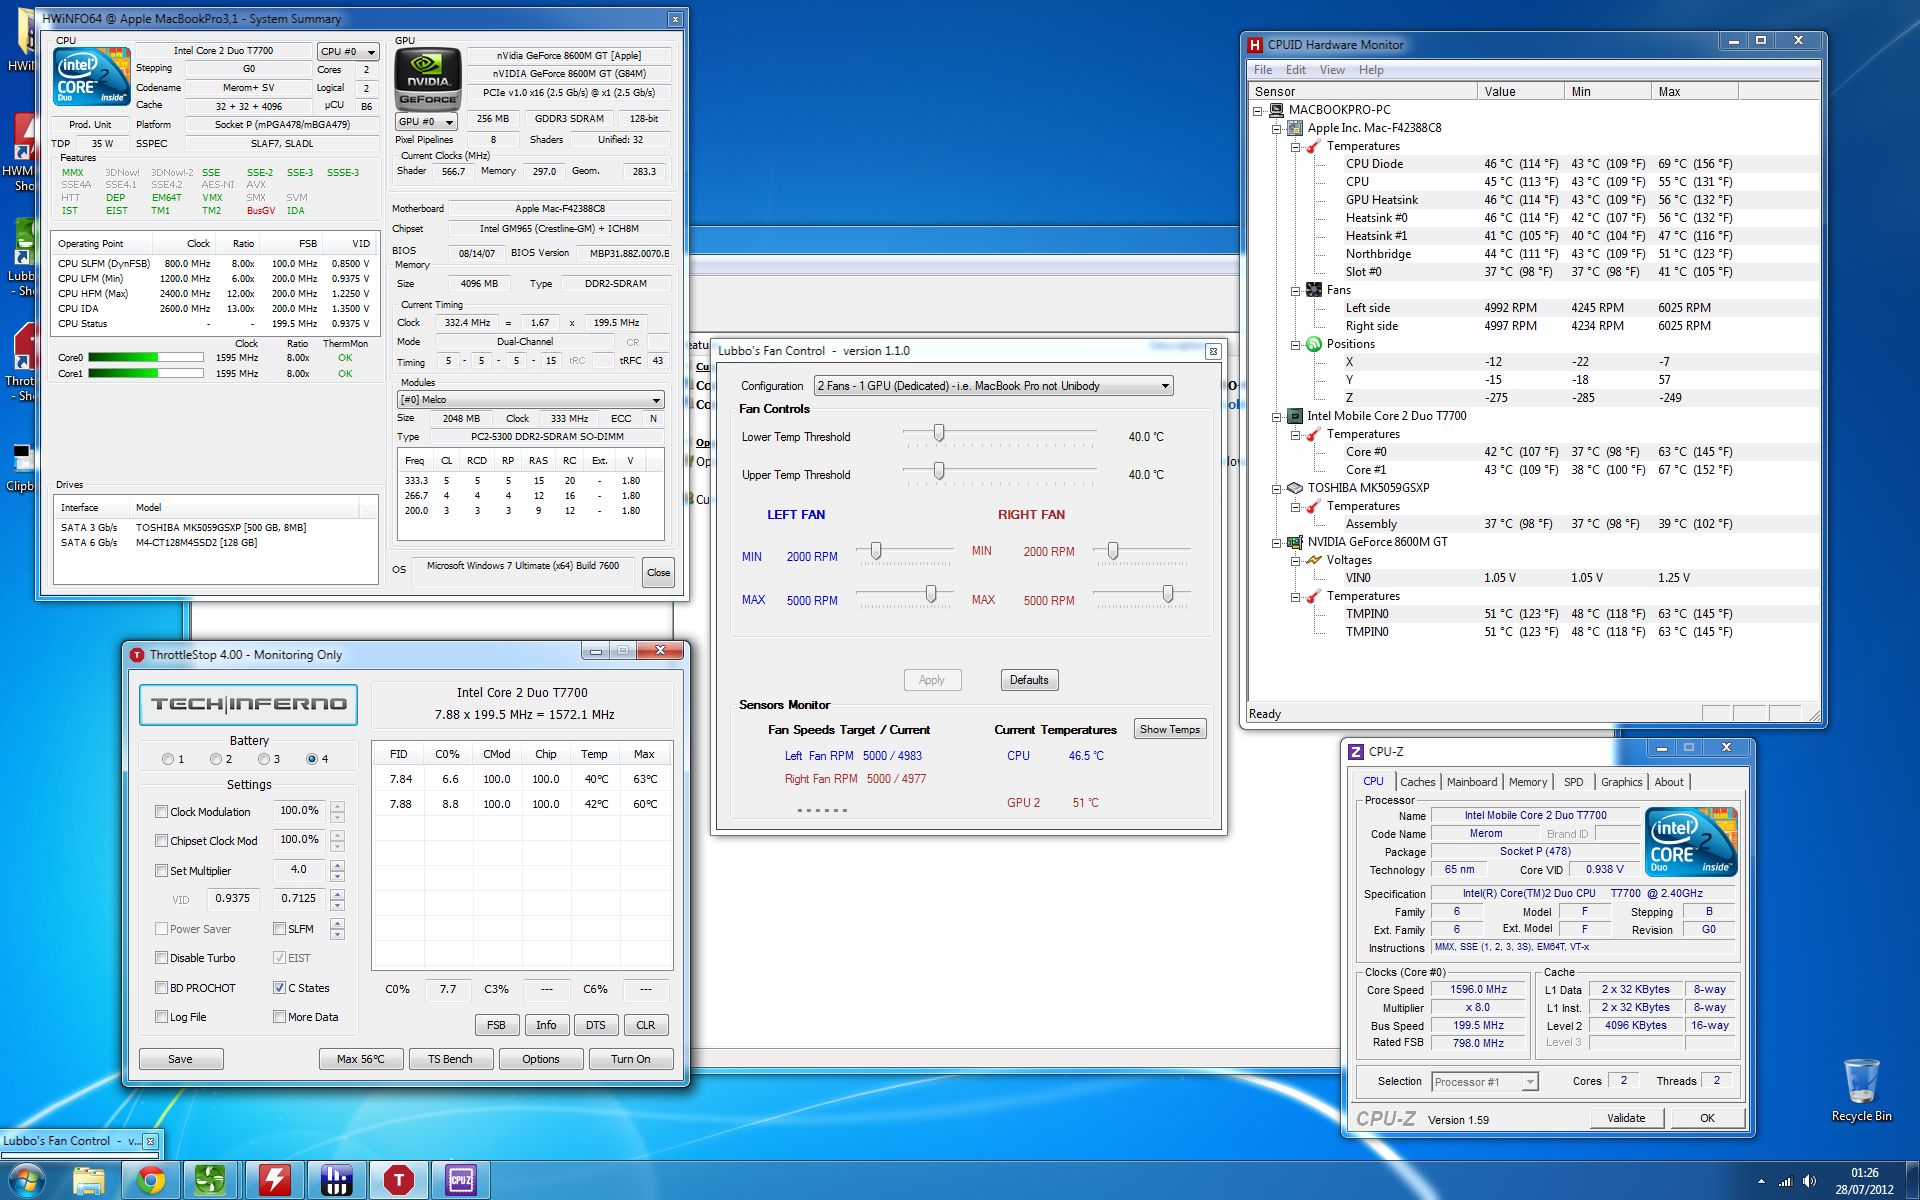Click the Lower Temp Threshold slider handle
1920x1200 pixels.
(939, 433)
